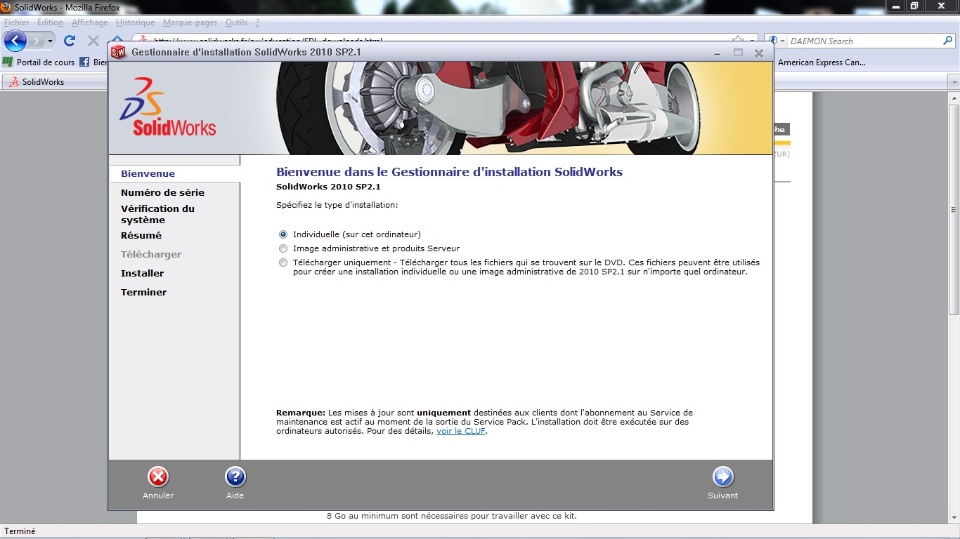
Task: Open Firefox tab list dropdown
Action: [953, 81]
